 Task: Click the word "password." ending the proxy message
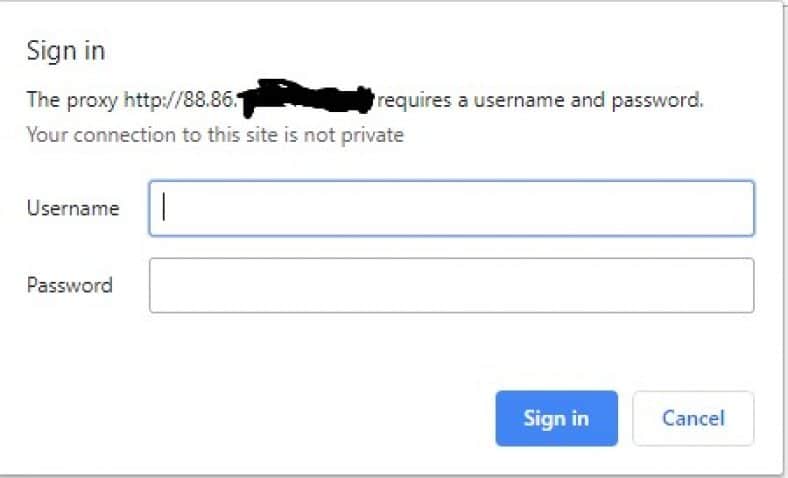[x=657, y=100]
